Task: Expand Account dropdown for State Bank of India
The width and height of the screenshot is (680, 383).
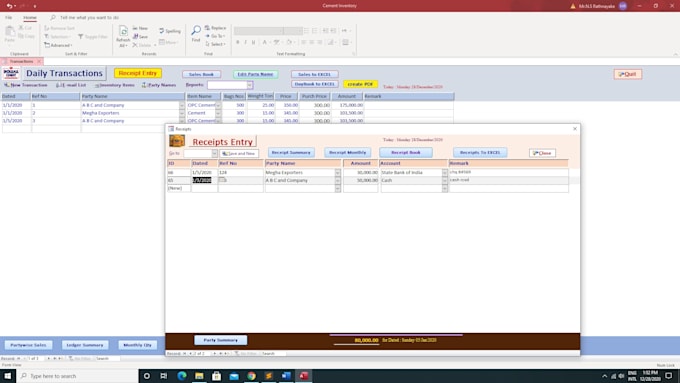Action: tap(445, 173)
